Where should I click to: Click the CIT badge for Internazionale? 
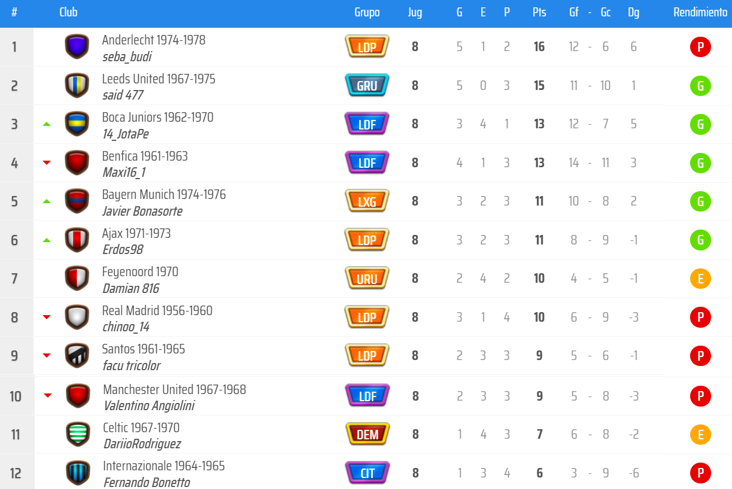point(367,473)
